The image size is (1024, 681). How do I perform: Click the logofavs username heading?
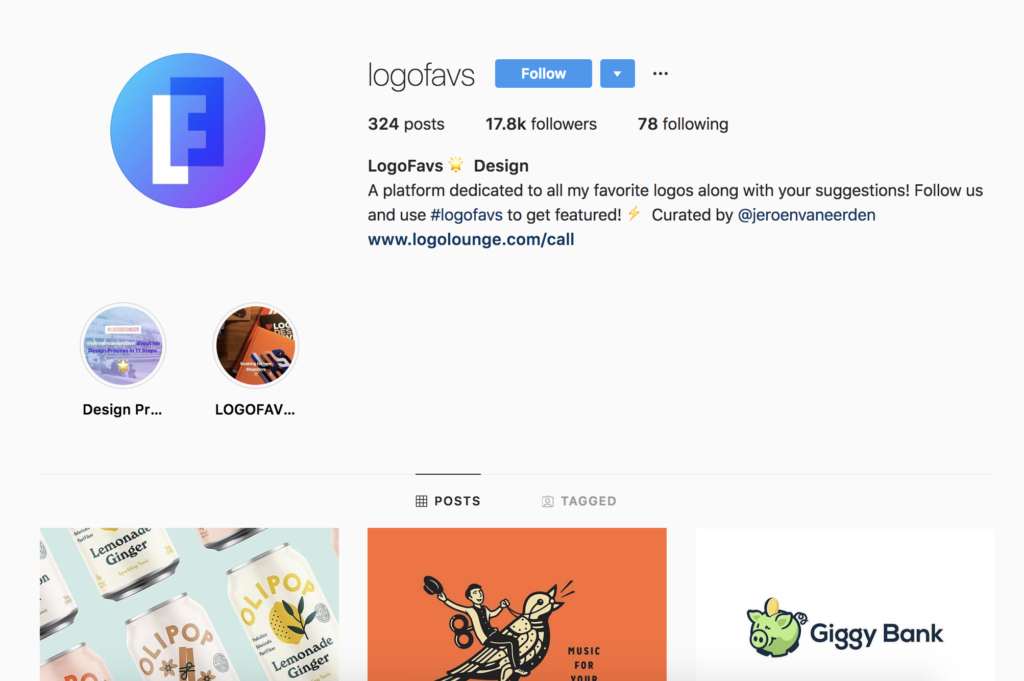(421, 74)
